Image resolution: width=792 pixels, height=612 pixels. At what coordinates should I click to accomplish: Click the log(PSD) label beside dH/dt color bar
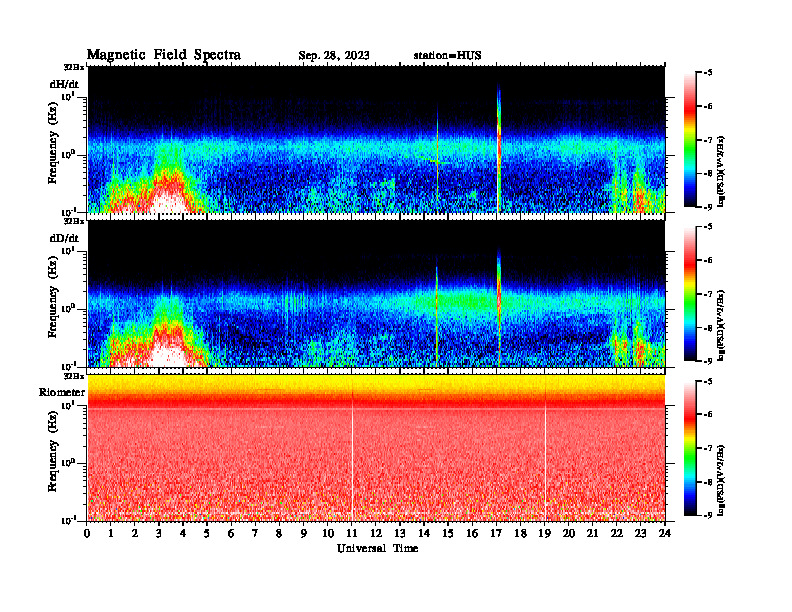point(722,171)
